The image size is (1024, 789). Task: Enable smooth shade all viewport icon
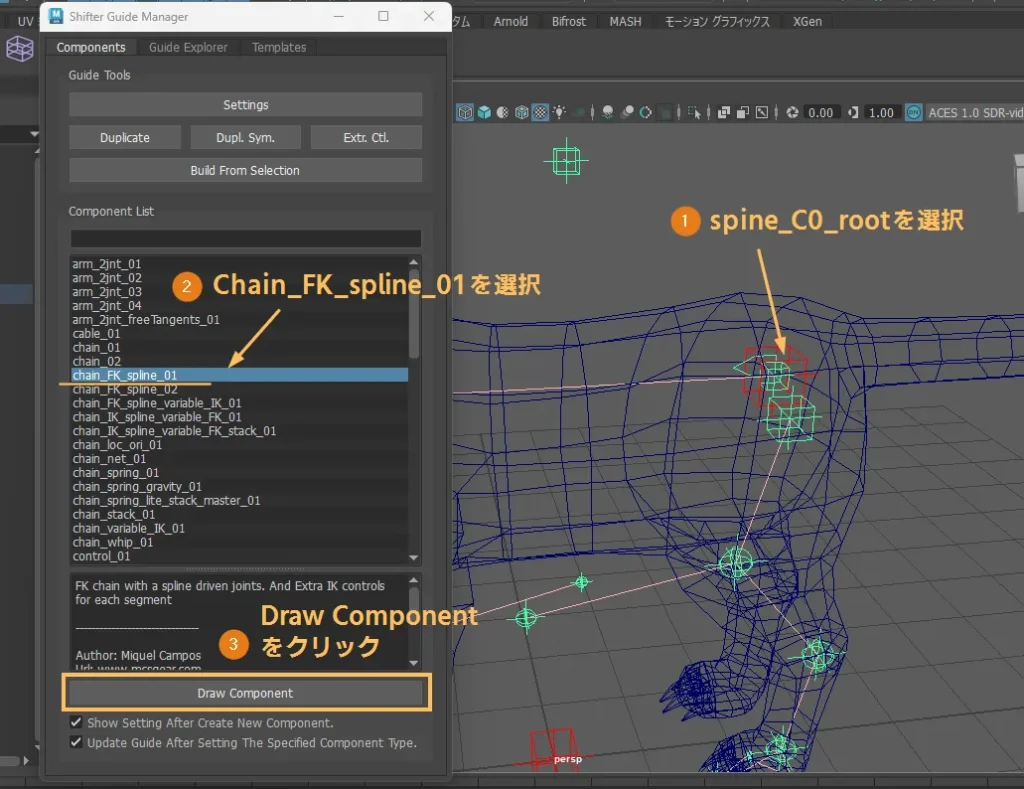pyautogui.click(x=484, y=113)
